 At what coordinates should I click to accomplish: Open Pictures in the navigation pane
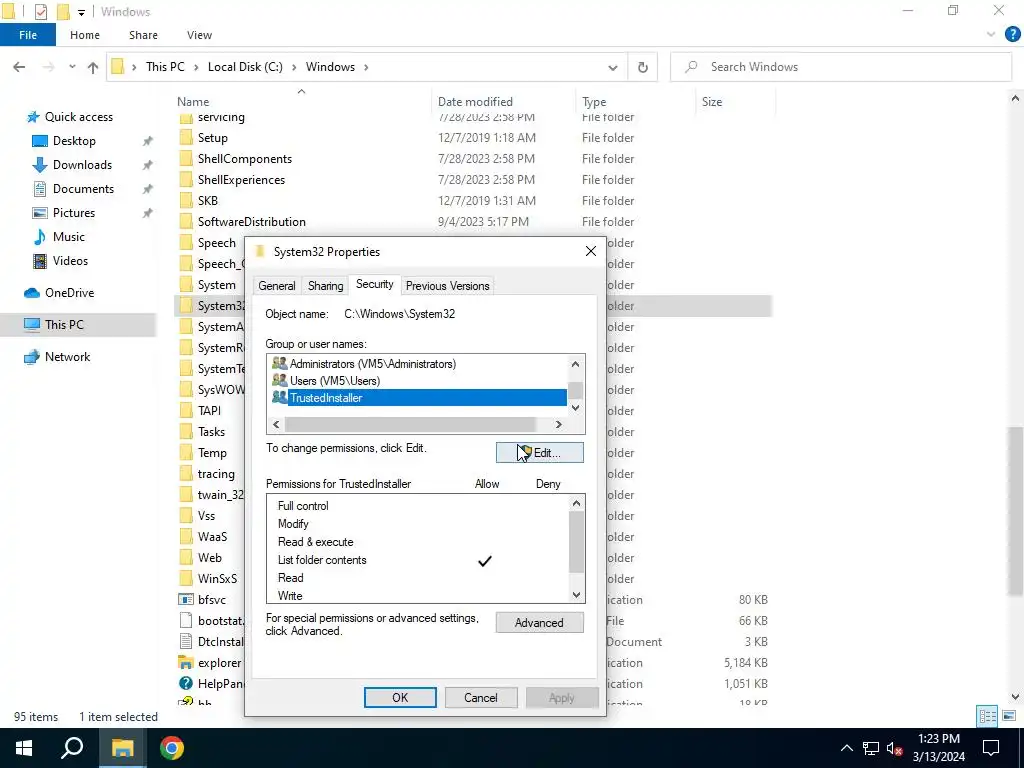pos(74,213)
